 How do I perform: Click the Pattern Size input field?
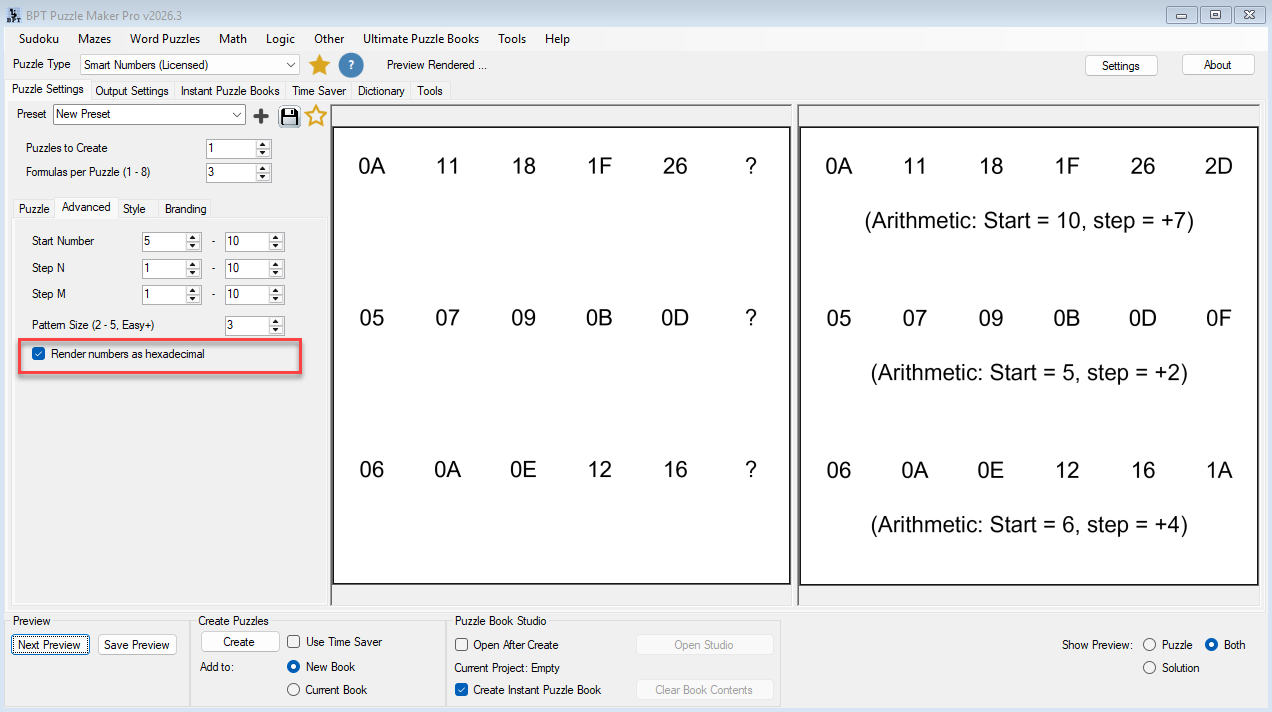[247, 325]
